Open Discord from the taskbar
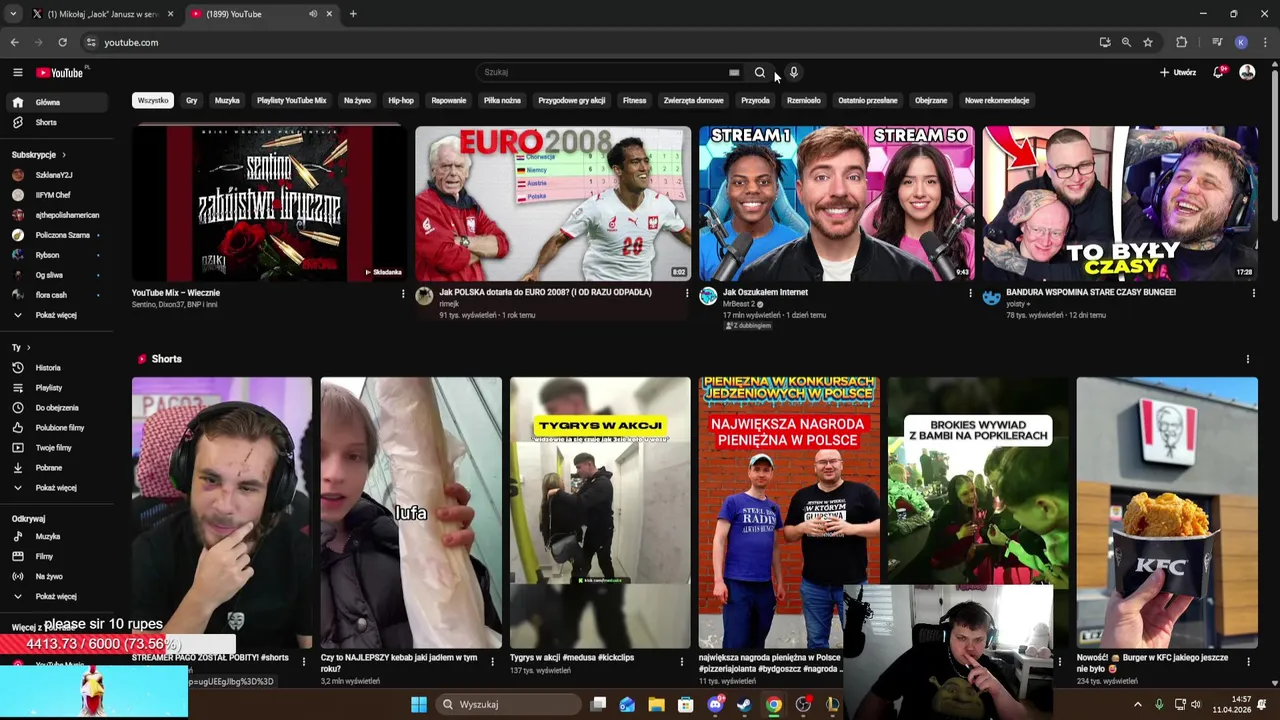The height and width of the screenshot is (720, 1280). point(715,704)
